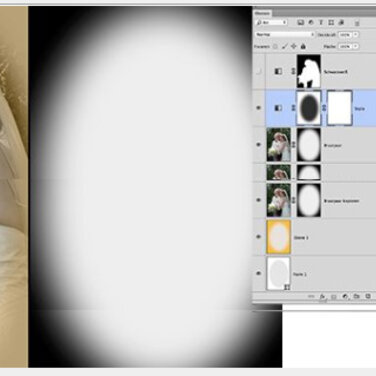Lock layer position with move-cross icon
Screen dimensions: 376x376
coord(294,47)
